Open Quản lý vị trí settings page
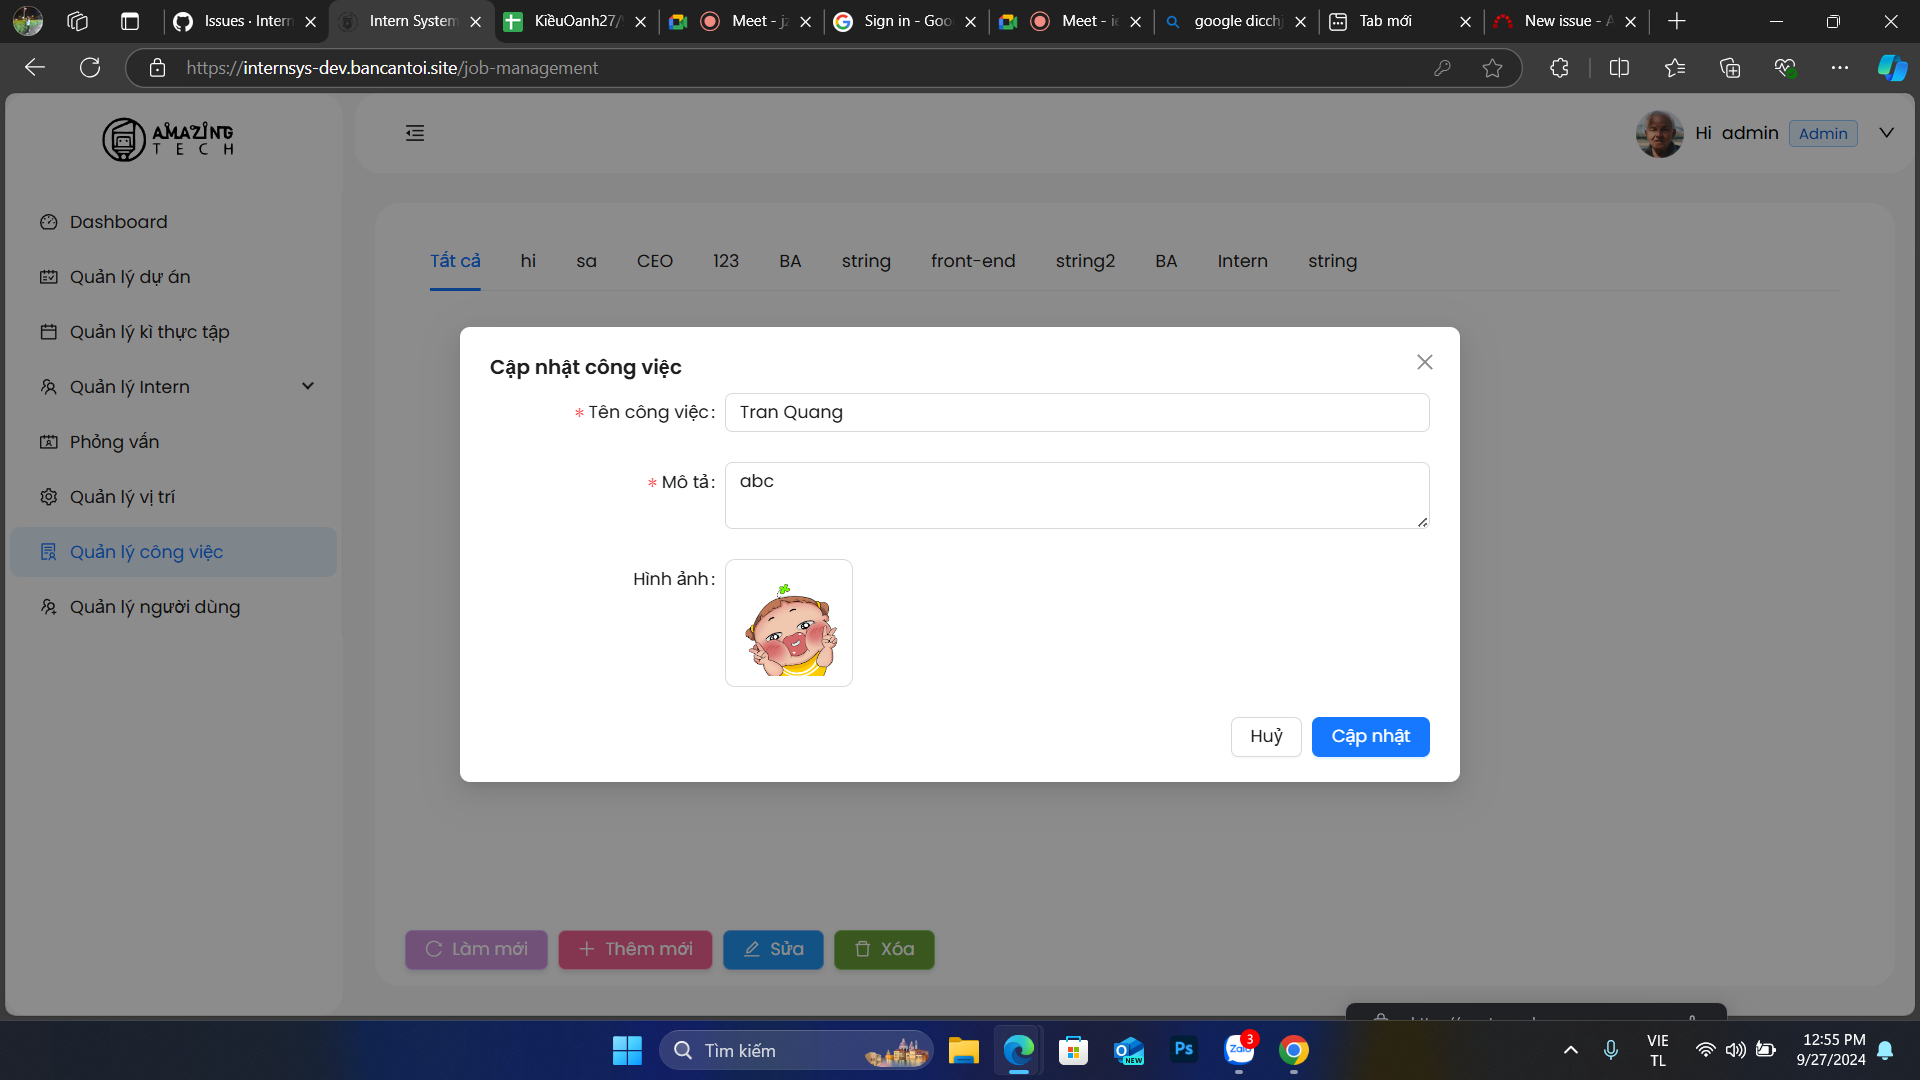This screenshot has height=1080, width=1920. [122, 497]
